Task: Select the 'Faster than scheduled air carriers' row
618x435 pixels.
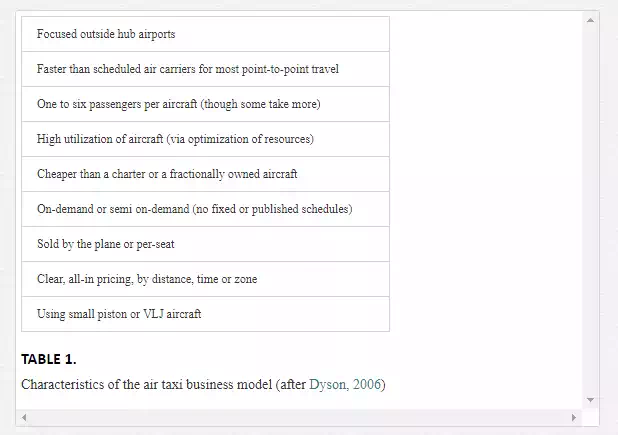Action: 205,69
